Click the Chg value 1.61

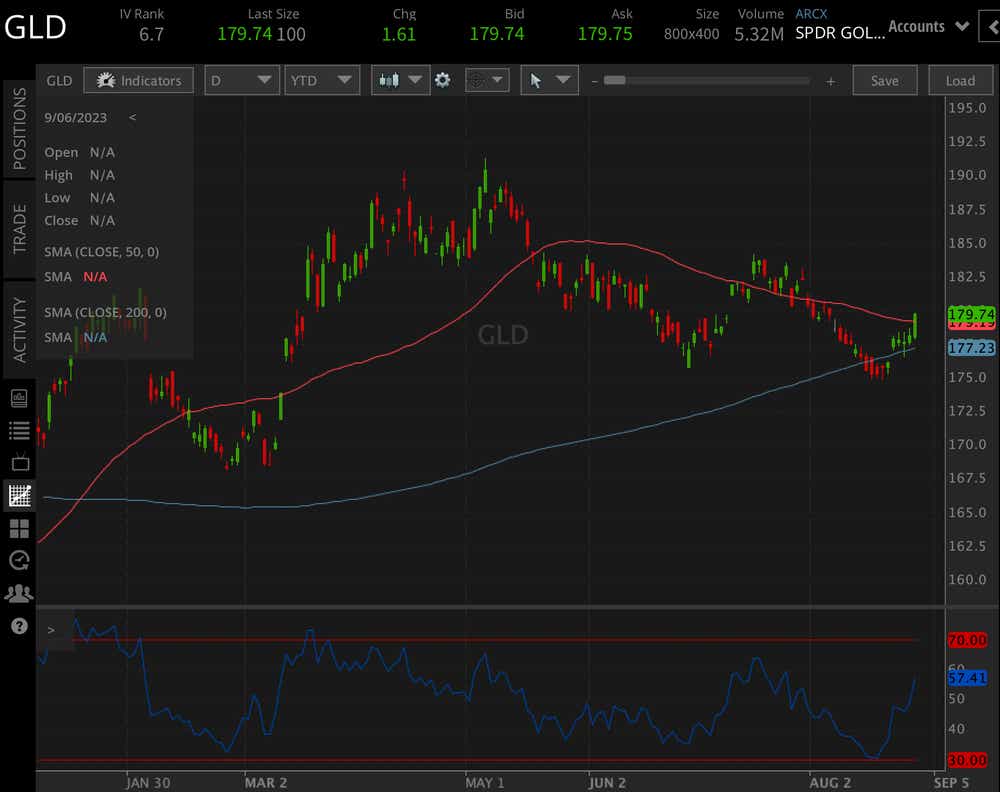399,34
